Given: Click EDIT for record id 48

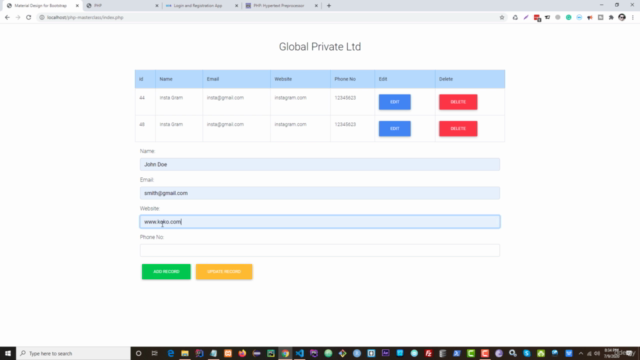Looking at the screenshot, I should point(395,129).
